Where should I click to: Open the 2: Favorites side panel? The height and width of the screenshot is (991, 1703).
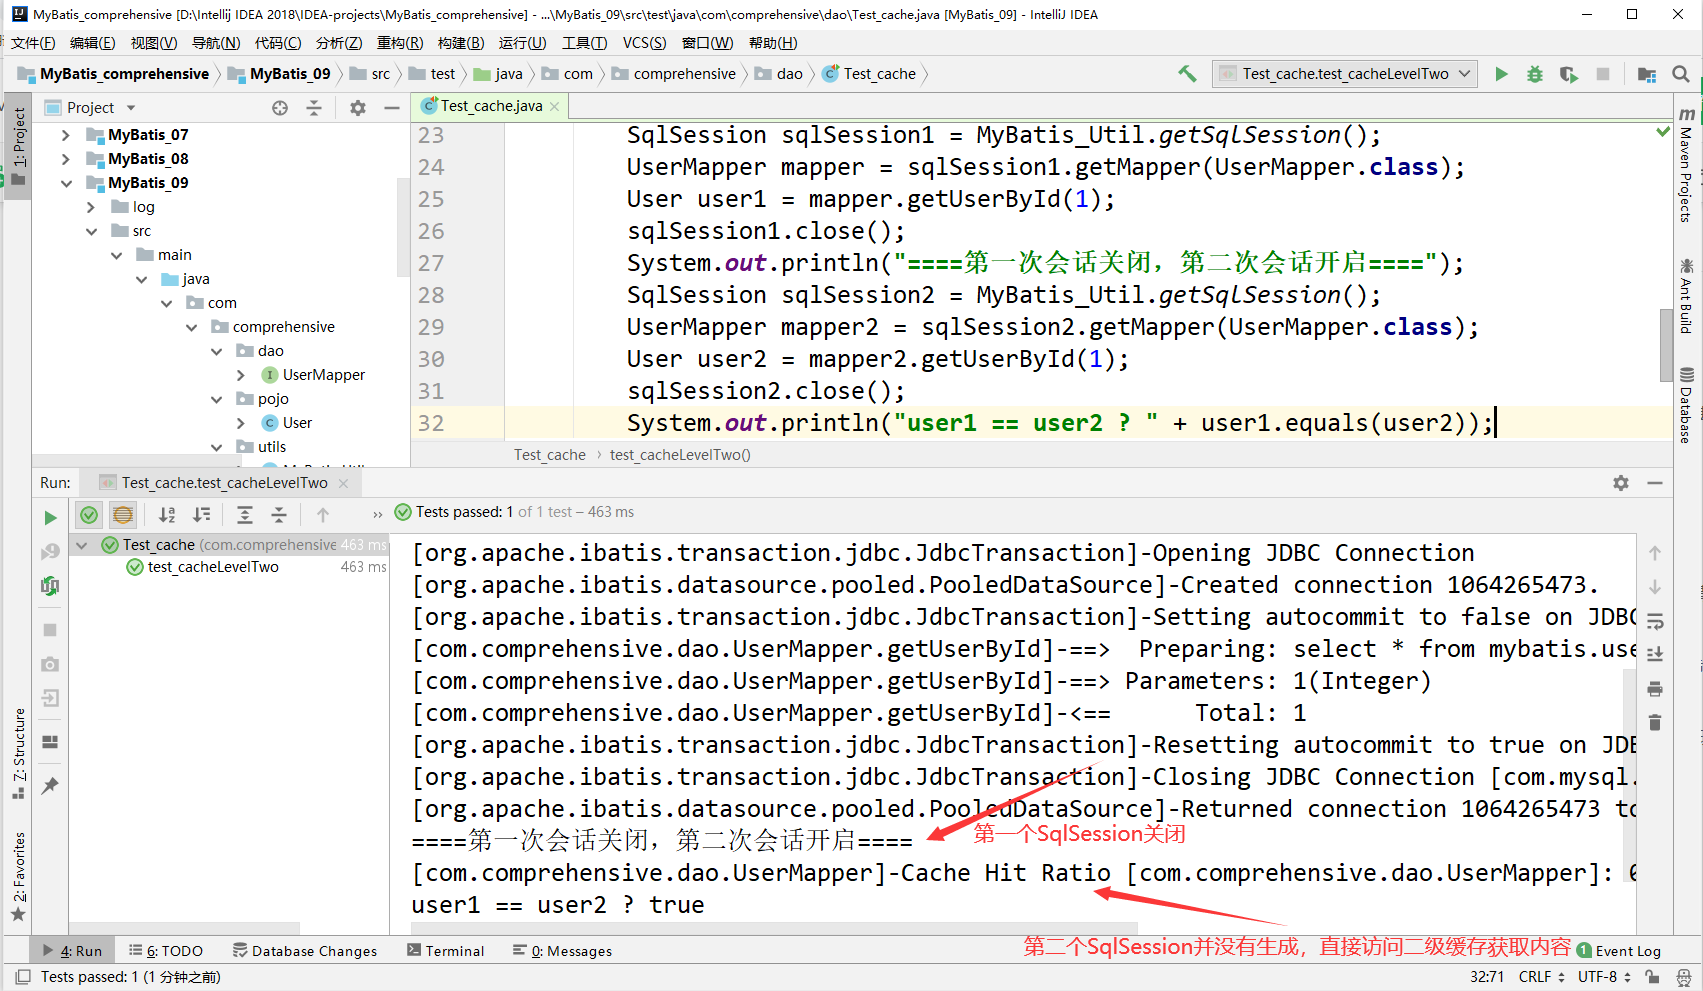point(19,877)
